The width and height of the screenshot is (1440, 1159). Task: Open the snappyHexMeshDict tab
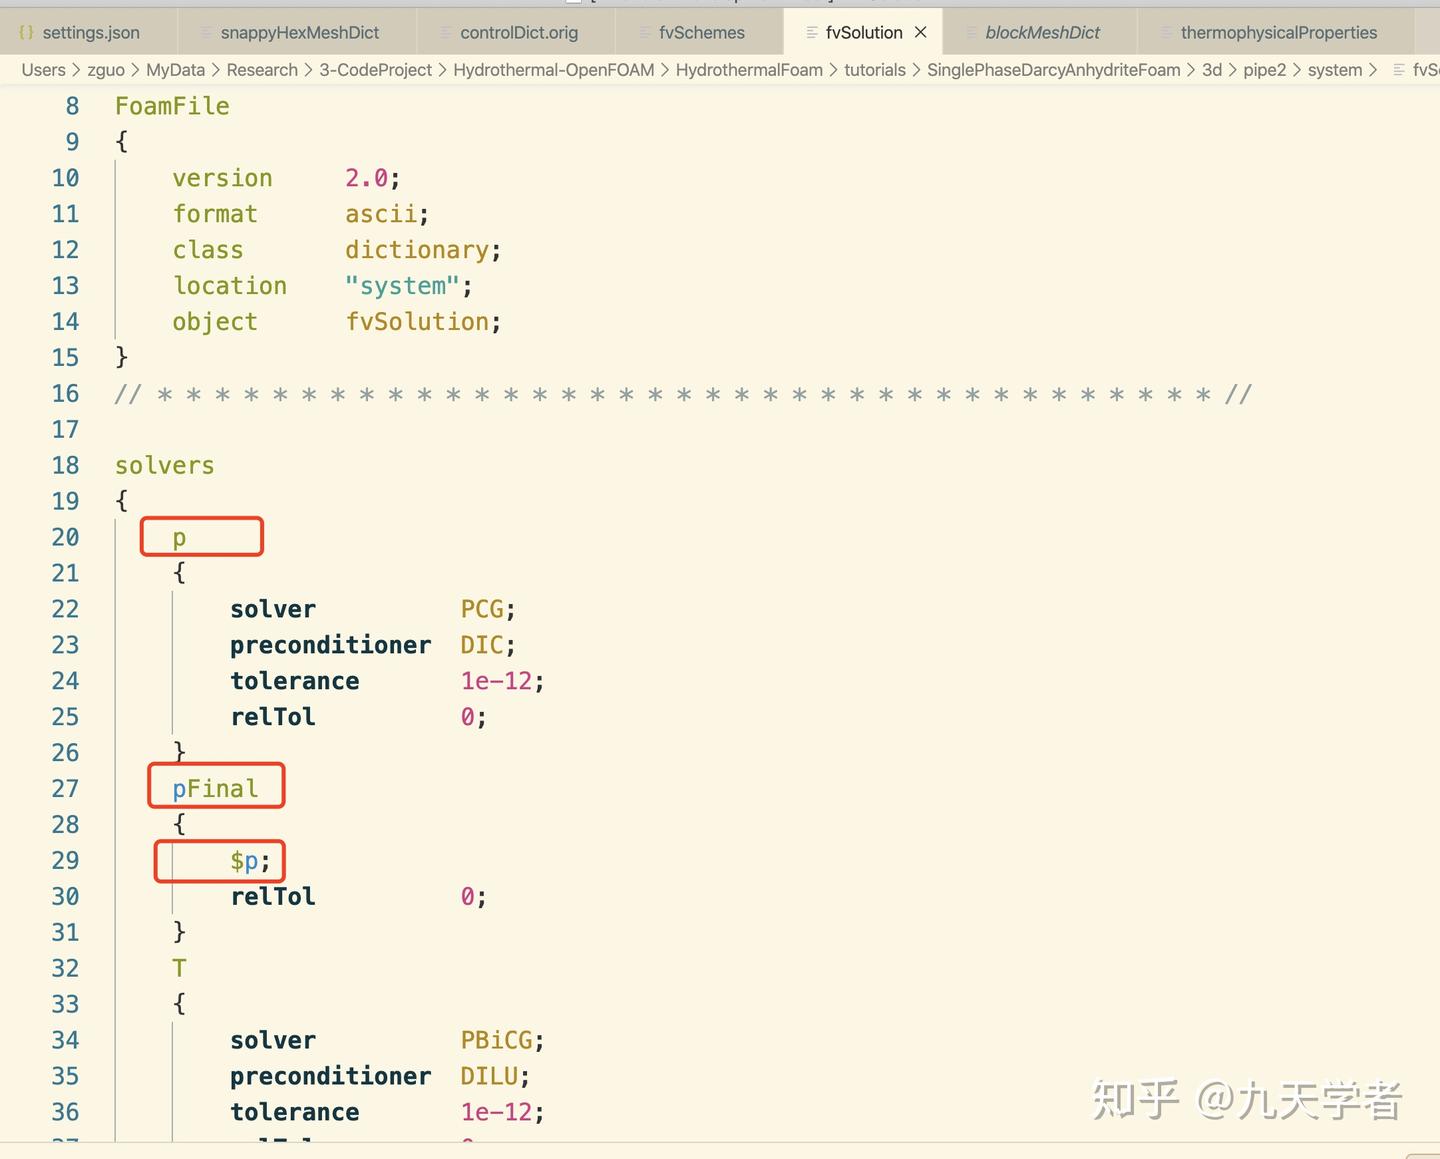tap(299, 33)
